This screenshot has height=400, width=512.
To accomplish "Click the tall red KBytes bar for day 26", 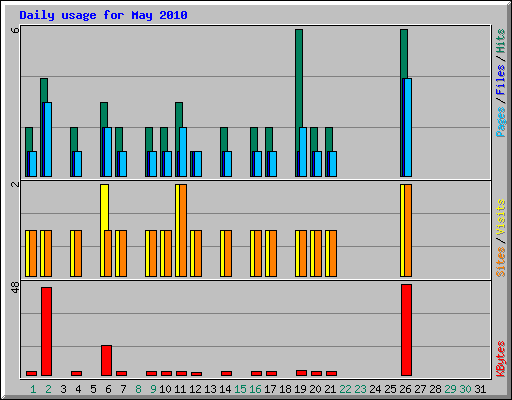I will pos(407,330).
